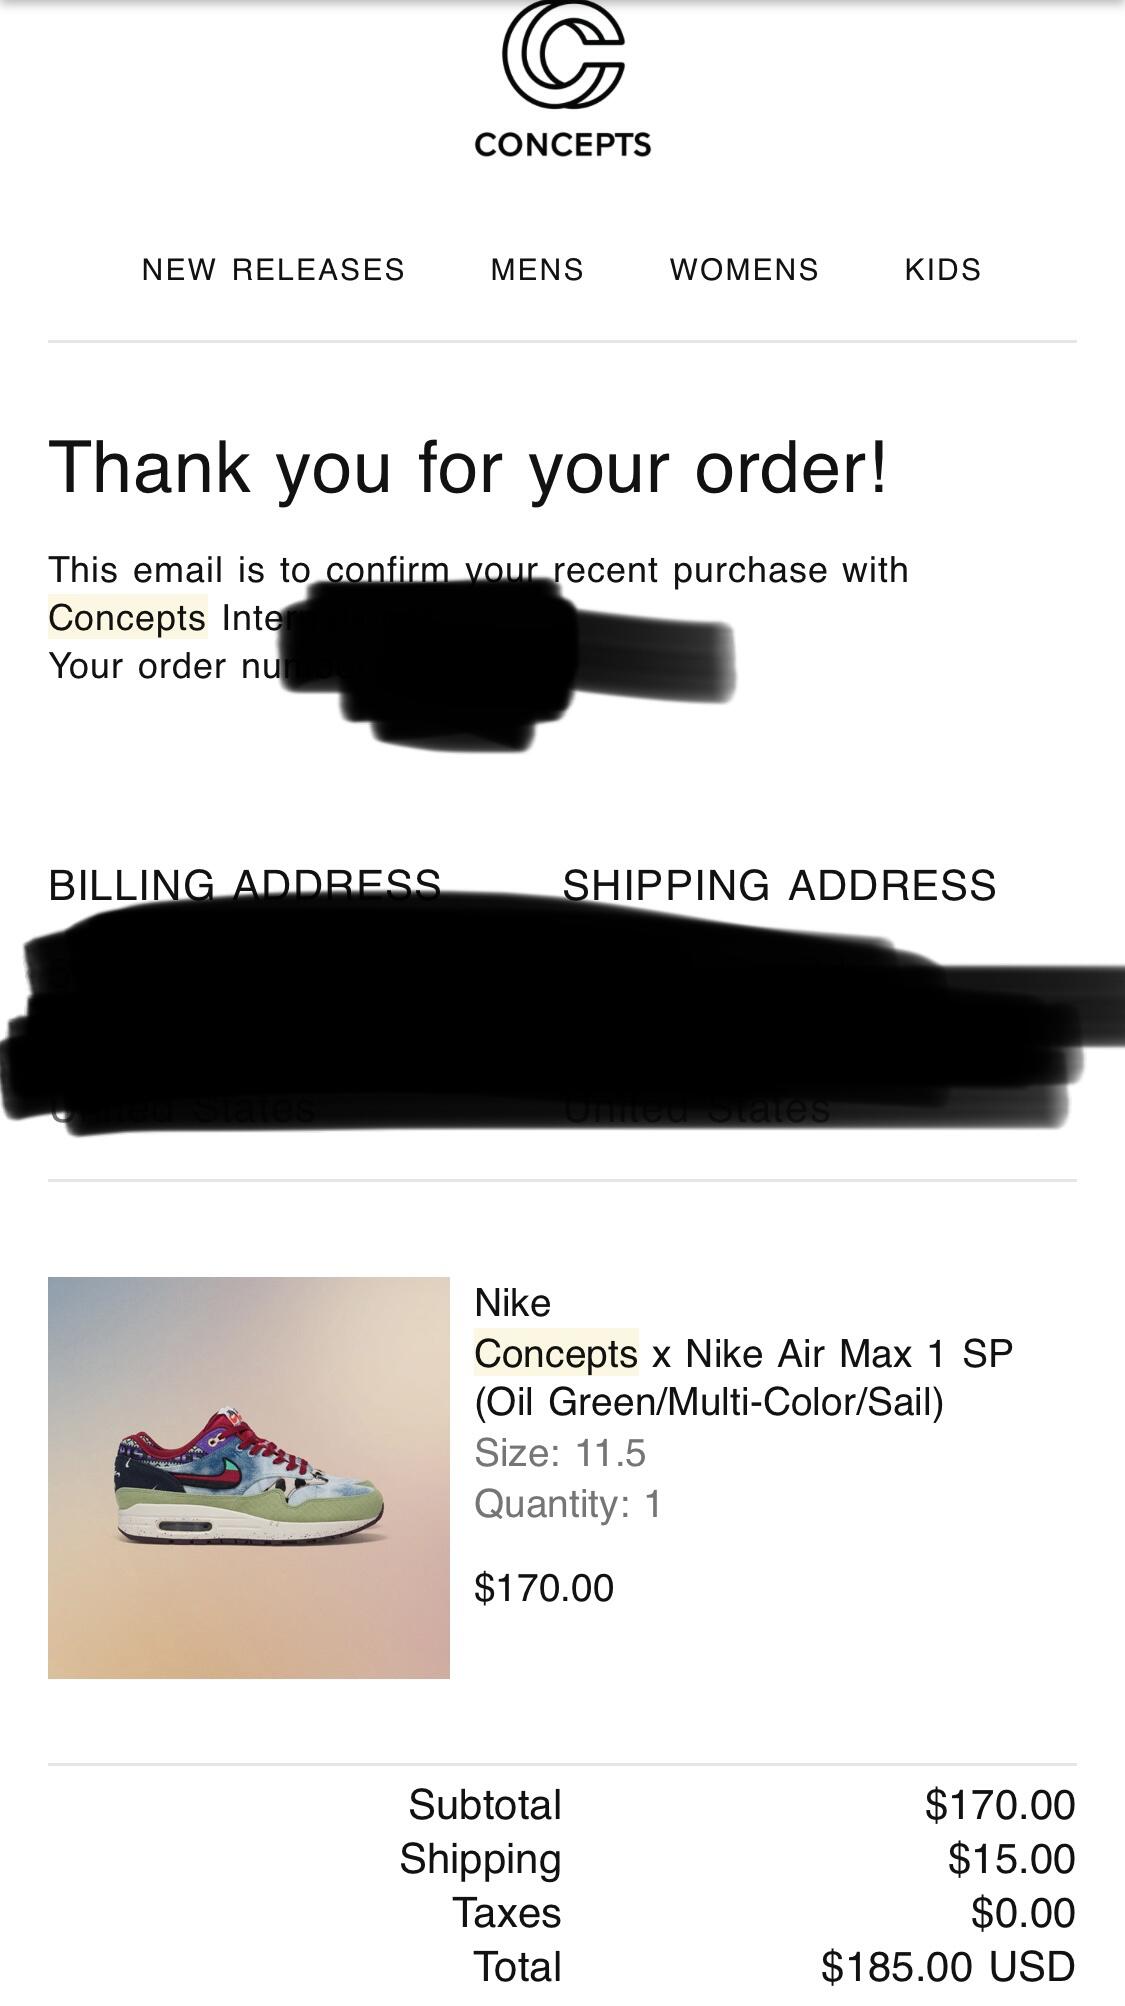
Task: Click the Thank you for your order heading
Action: click(468, 467)
